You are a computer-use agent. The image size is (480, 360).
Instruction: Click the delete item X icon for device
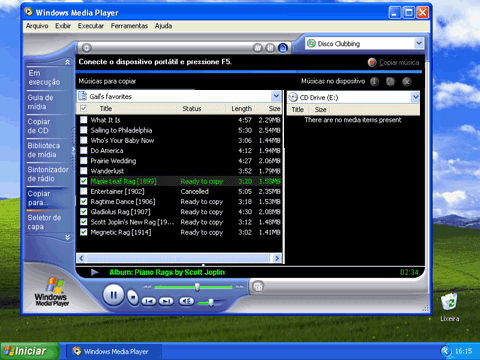(x=407, y=81)
